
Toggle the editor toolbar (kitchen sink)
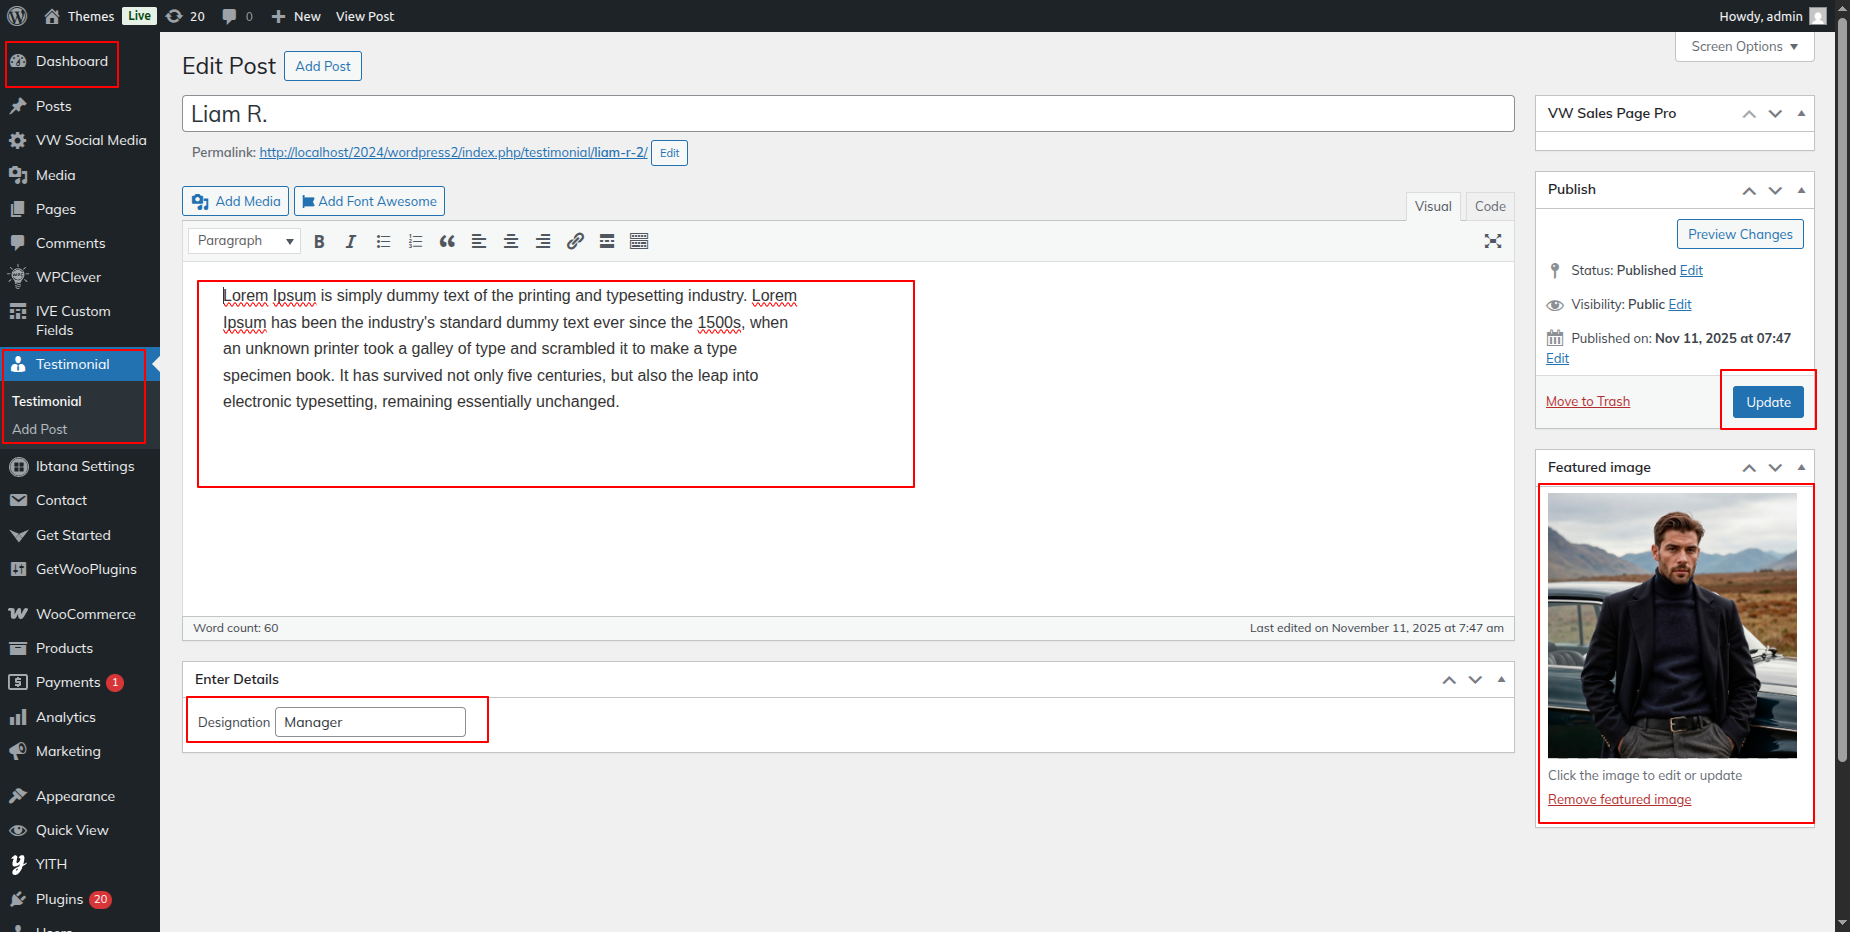(x=639, y=241)
